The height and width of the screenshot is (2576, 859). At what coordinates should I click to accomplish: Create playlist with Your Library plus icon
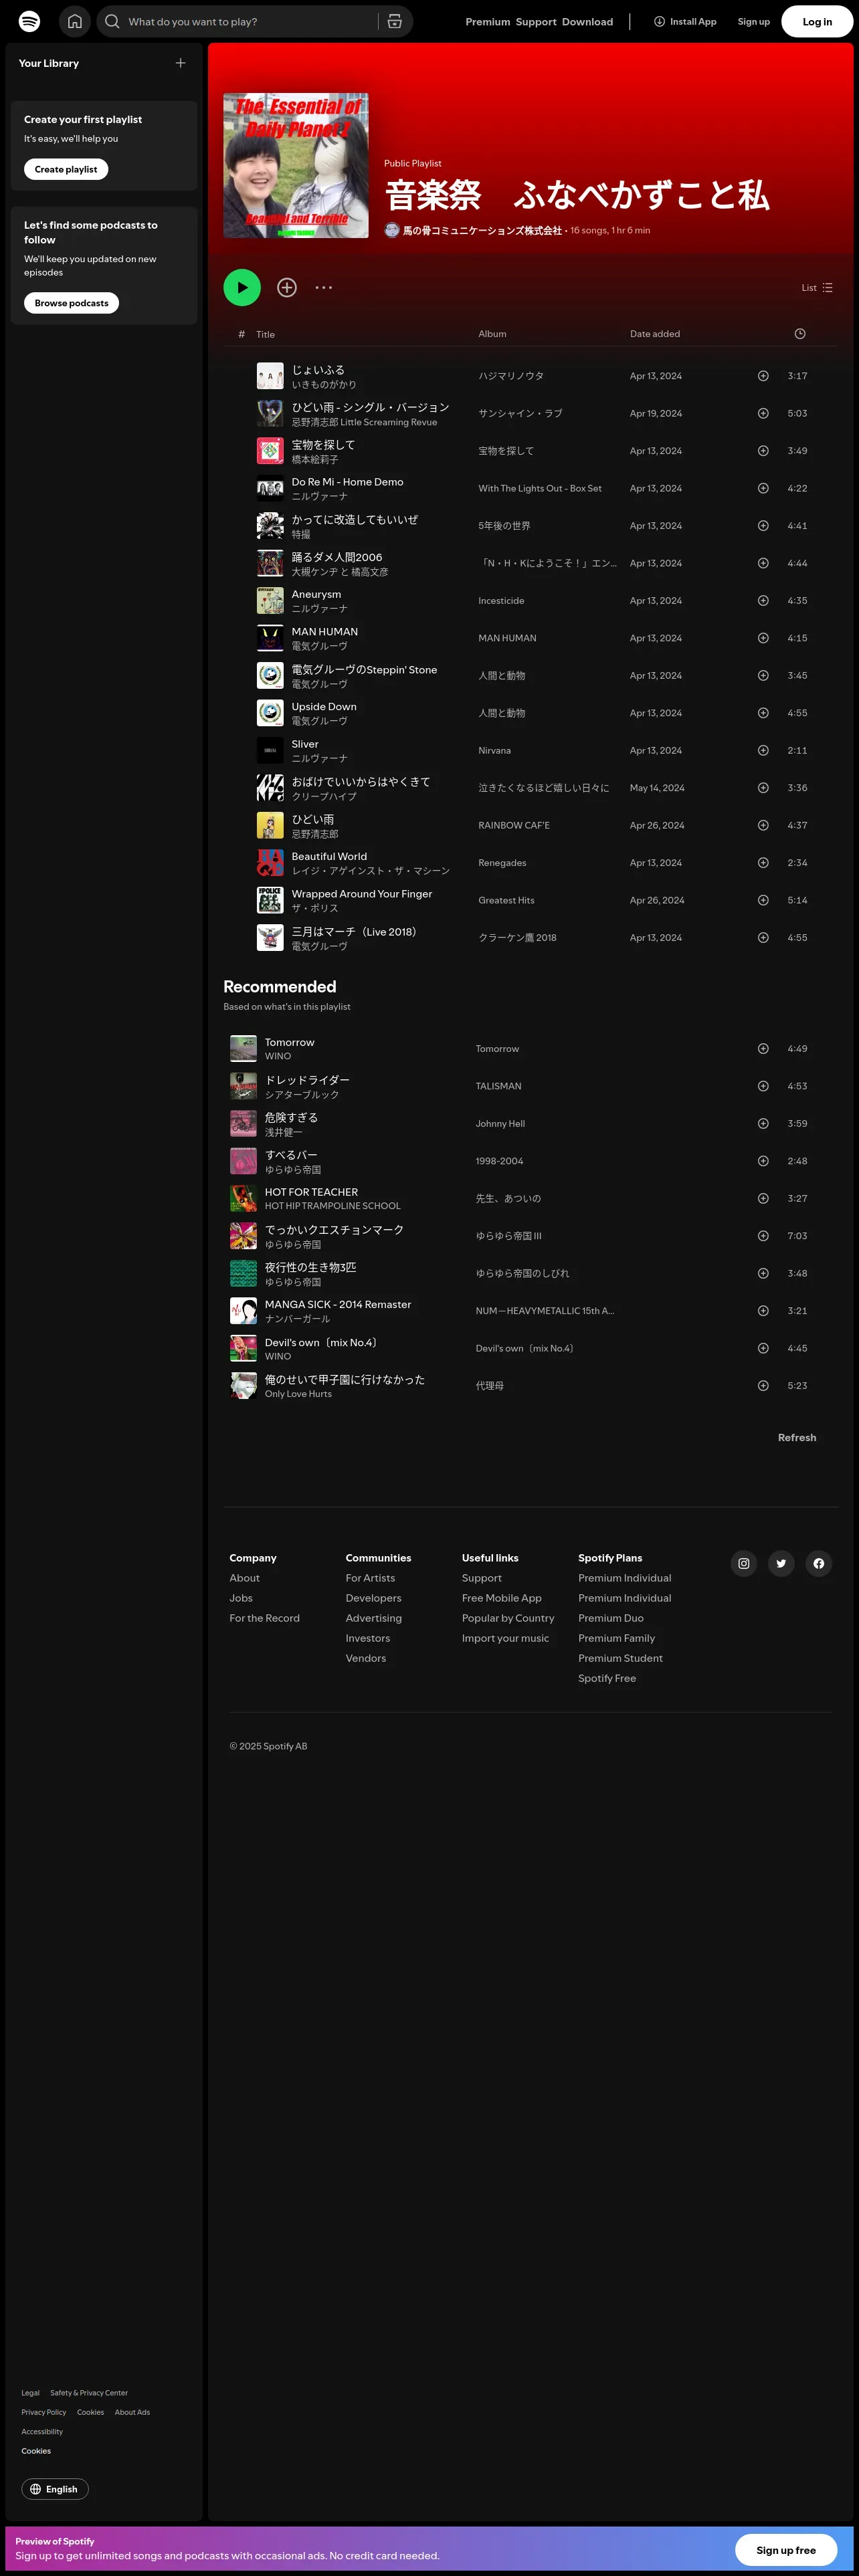[x=180, y=63]
